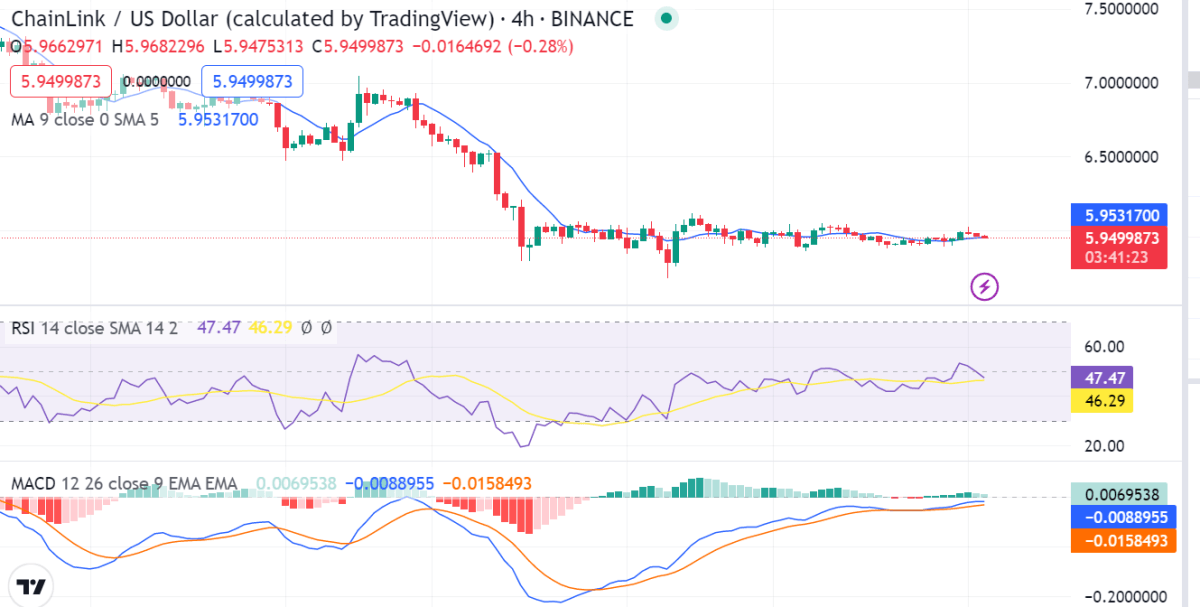Click the low price L5.9475313
Image resolution: width=1200 pixels, height=607 pixels.
coord(257,46)
